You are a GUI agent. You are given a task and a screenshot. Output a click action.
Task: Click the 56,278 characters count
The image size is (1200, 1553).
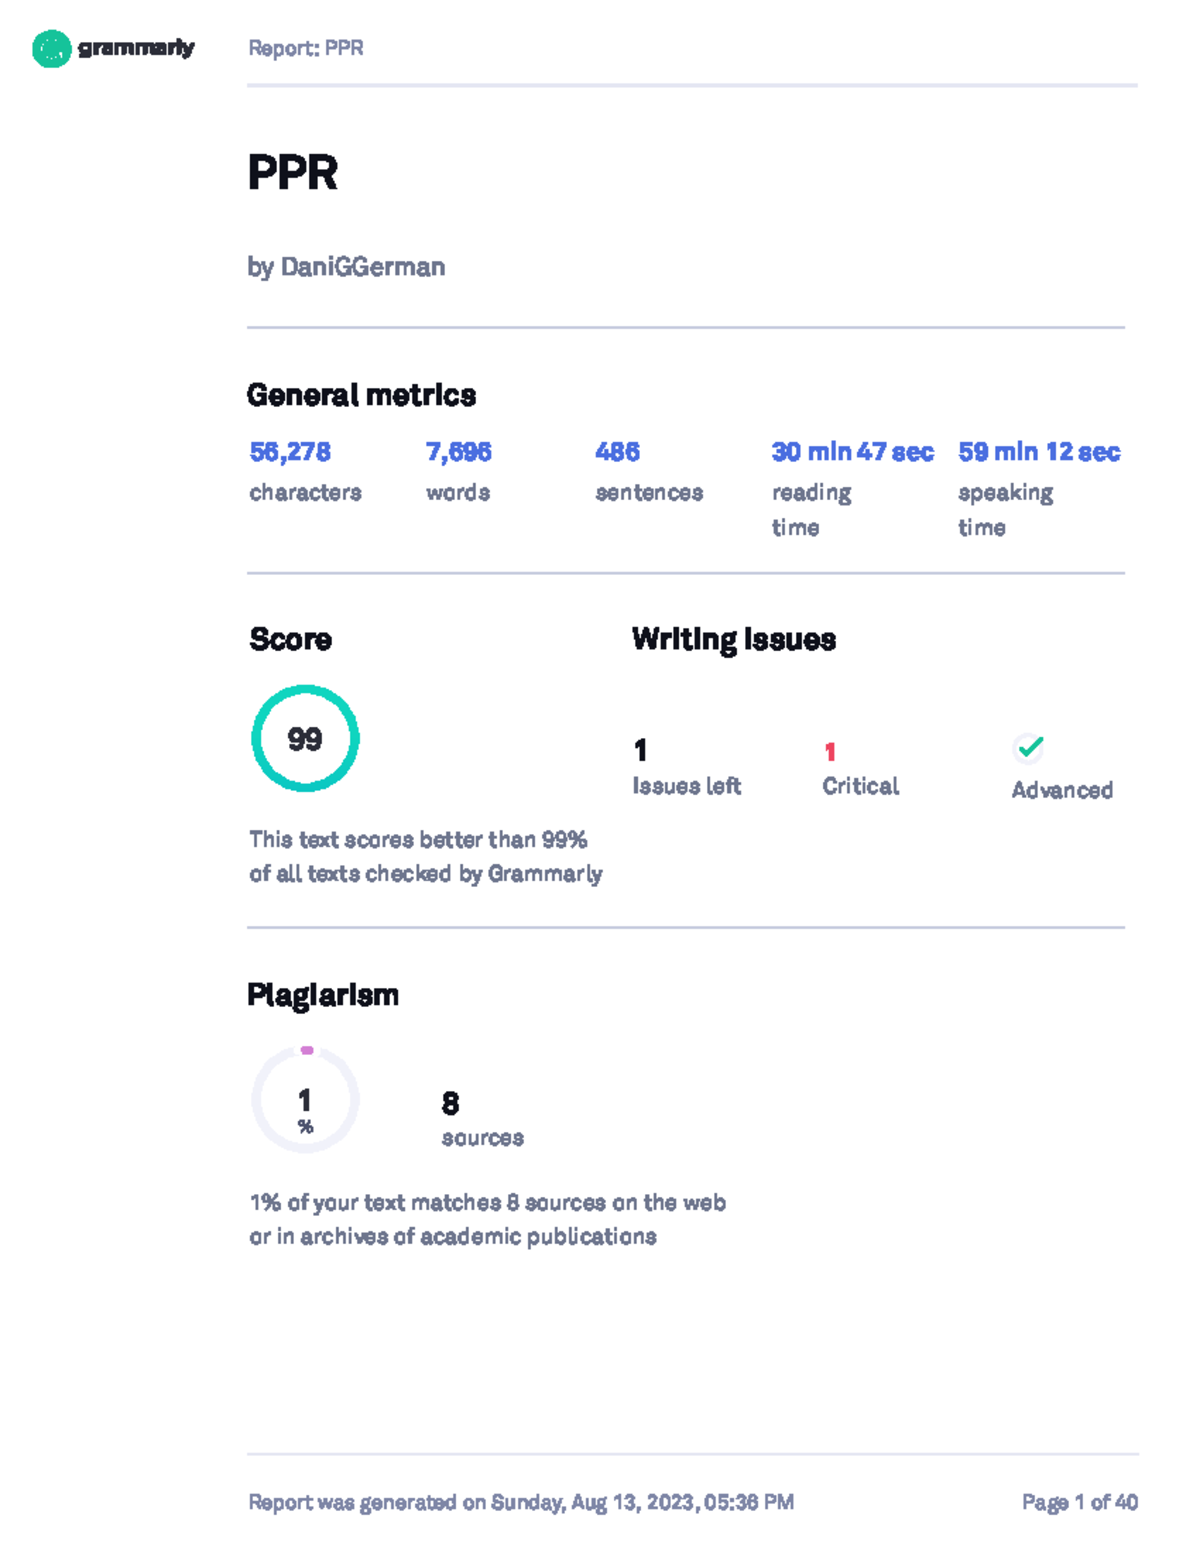(x=290, y=452)
